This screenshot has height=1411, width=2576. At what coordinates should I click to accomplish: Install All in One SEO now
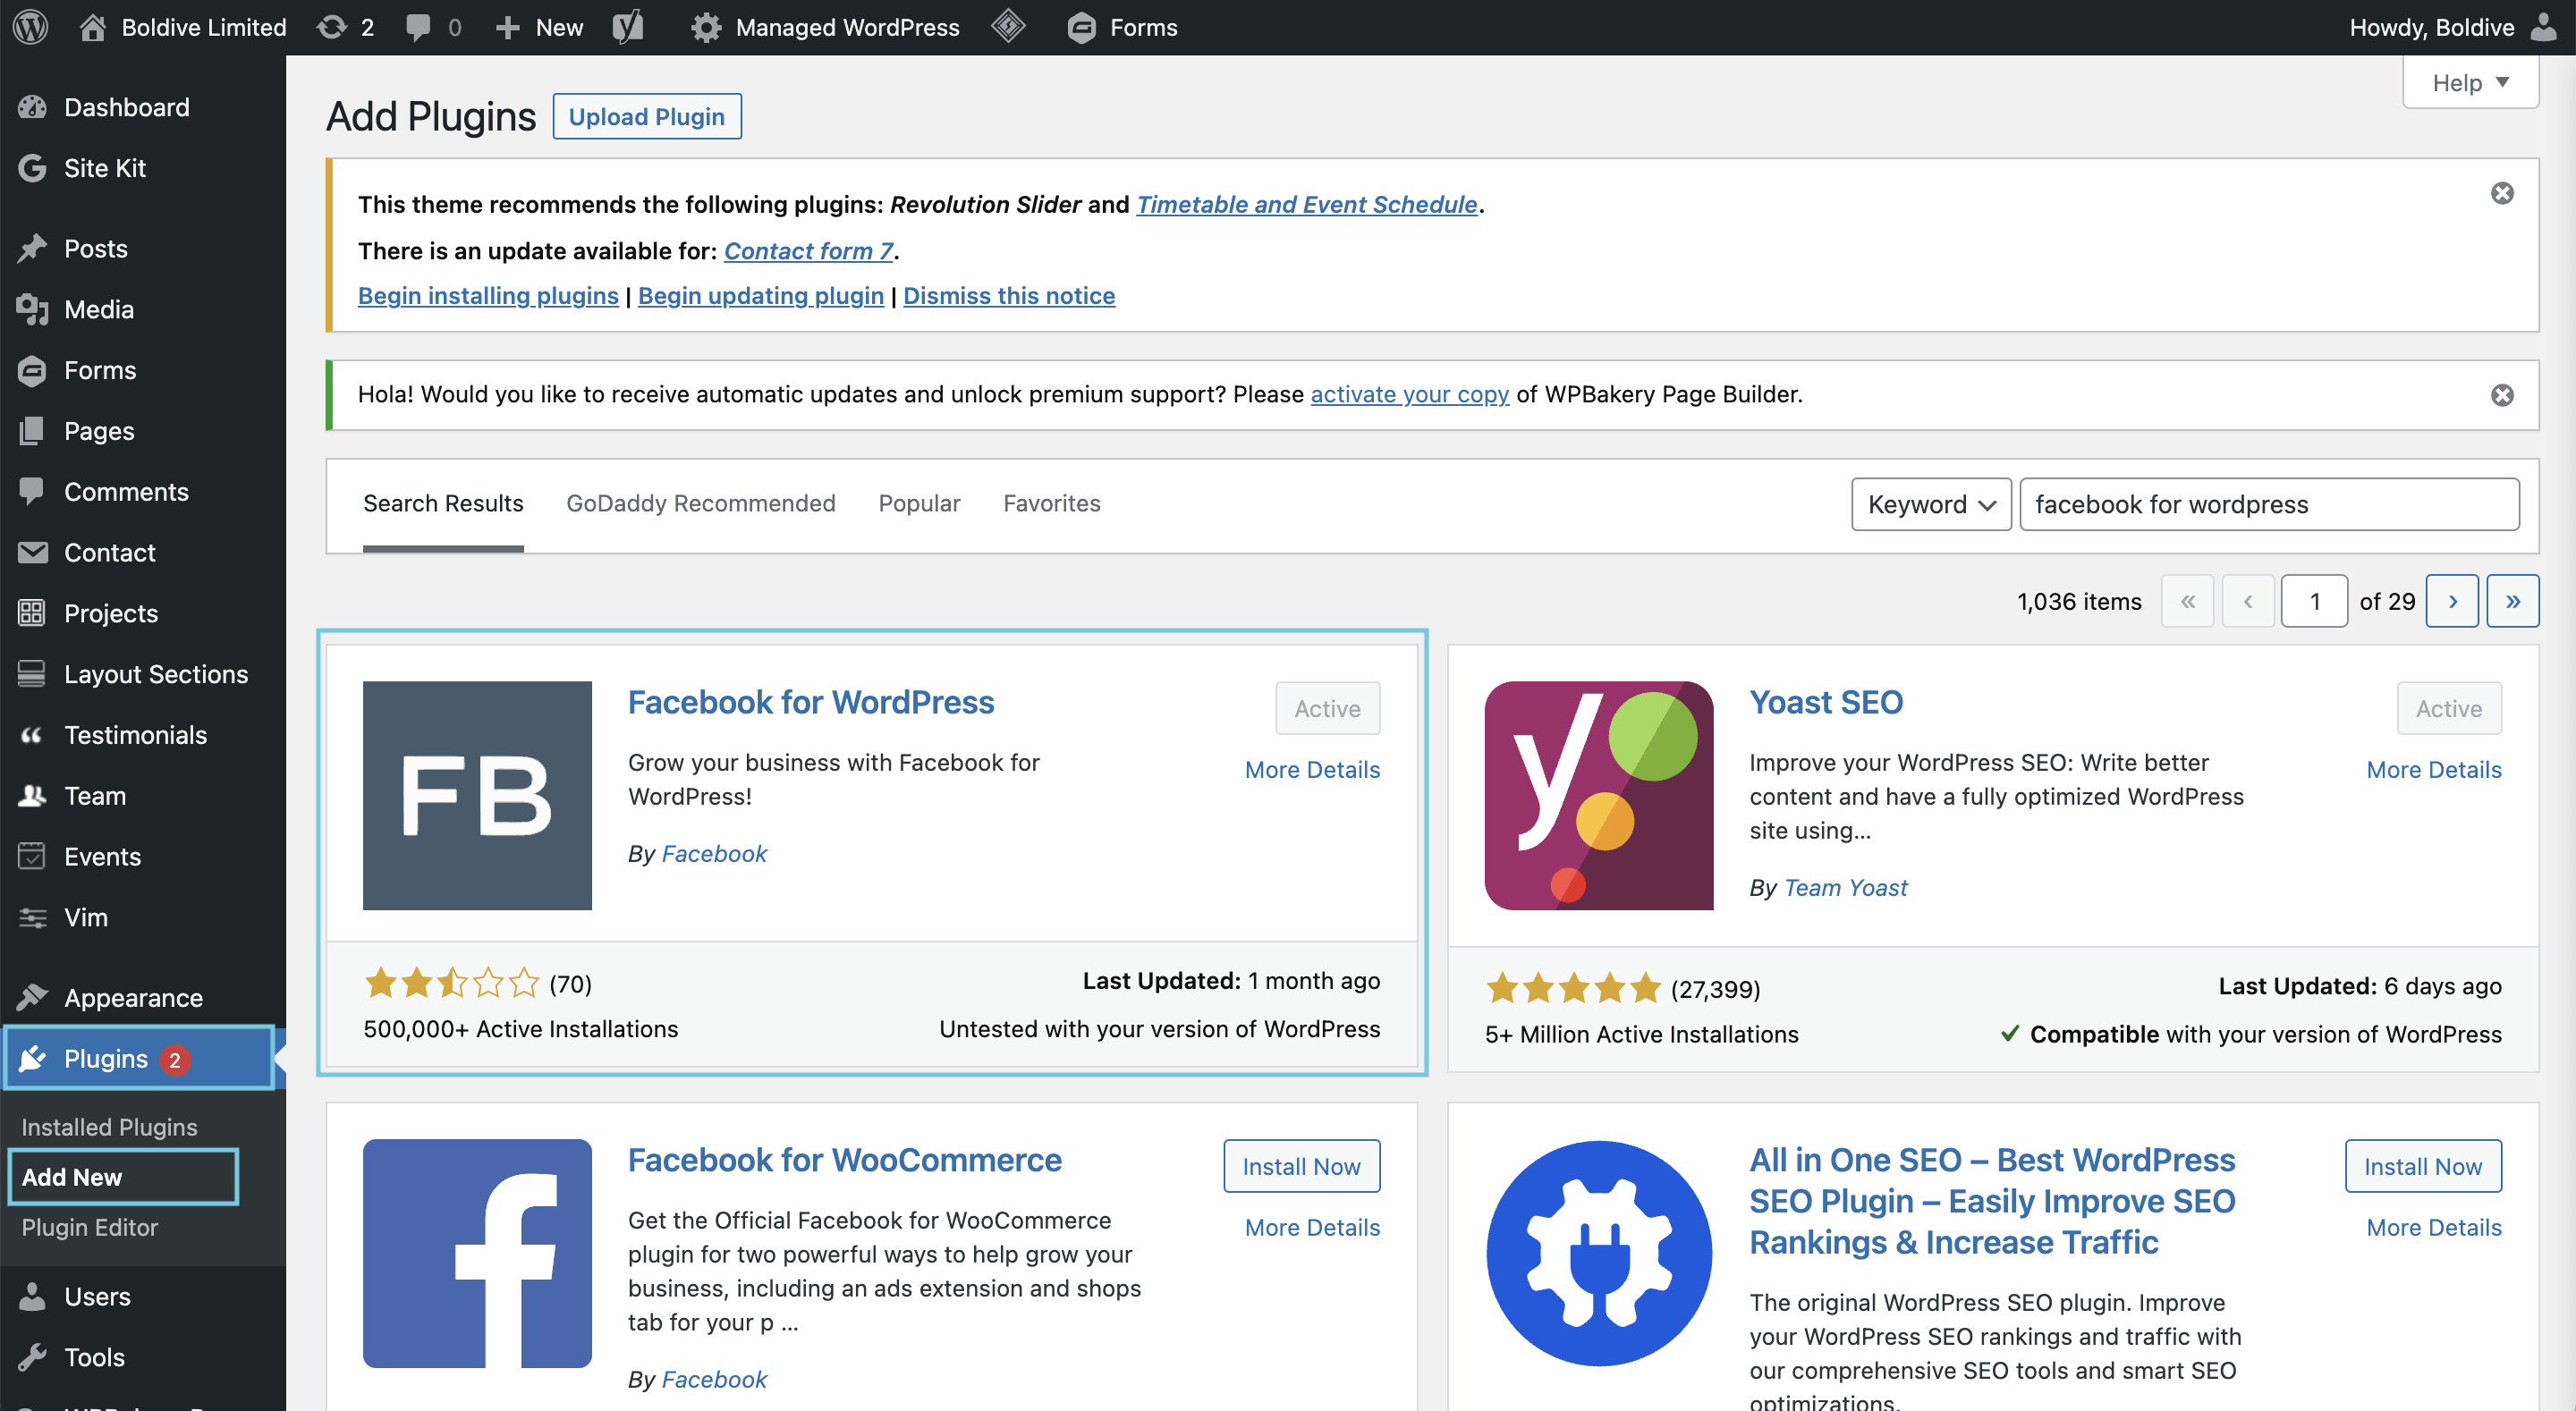click(x=2423, y=1166)
